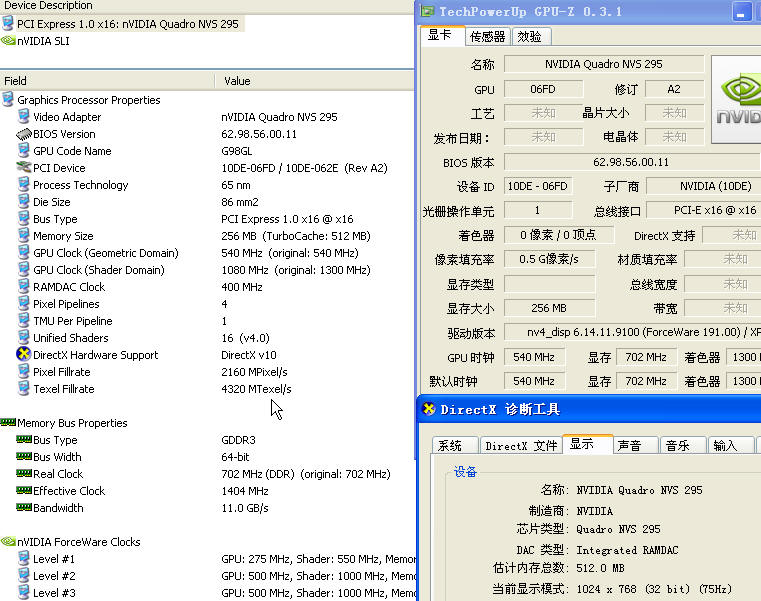Click the 10DE-06FD / 10DE-062E PCI device value

tap(304, 168)
